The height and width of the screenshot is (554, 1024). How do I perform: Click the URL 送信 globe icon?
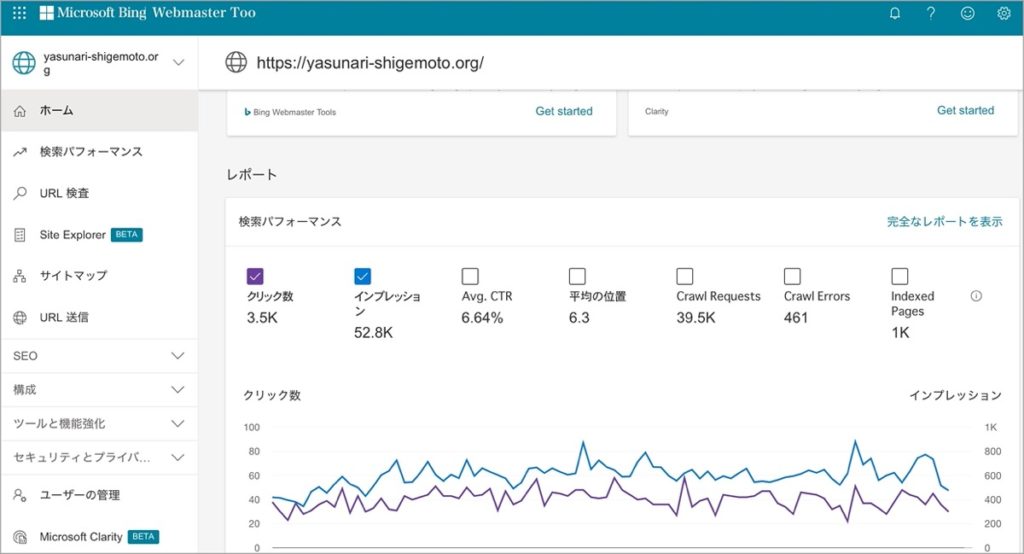(x=20, y=318)
